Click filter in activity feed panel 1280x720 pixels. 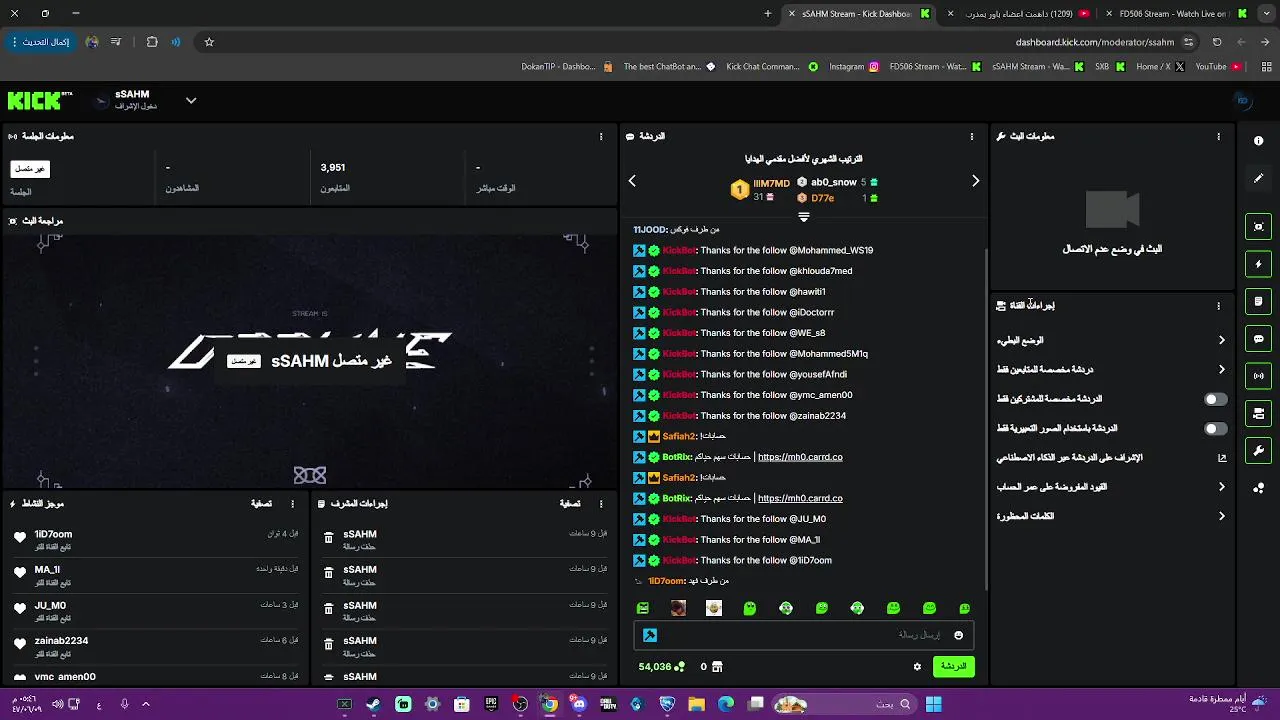261,504
